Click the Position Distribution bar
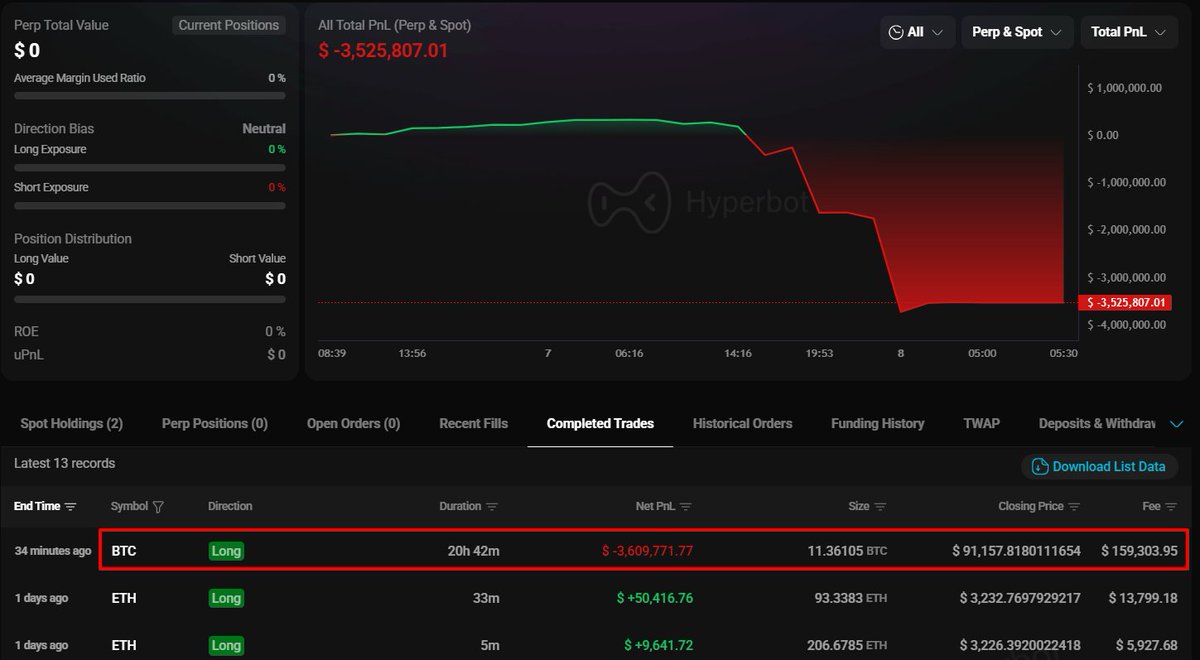The height and width of the screenshot is (660, 1200). 150,299
